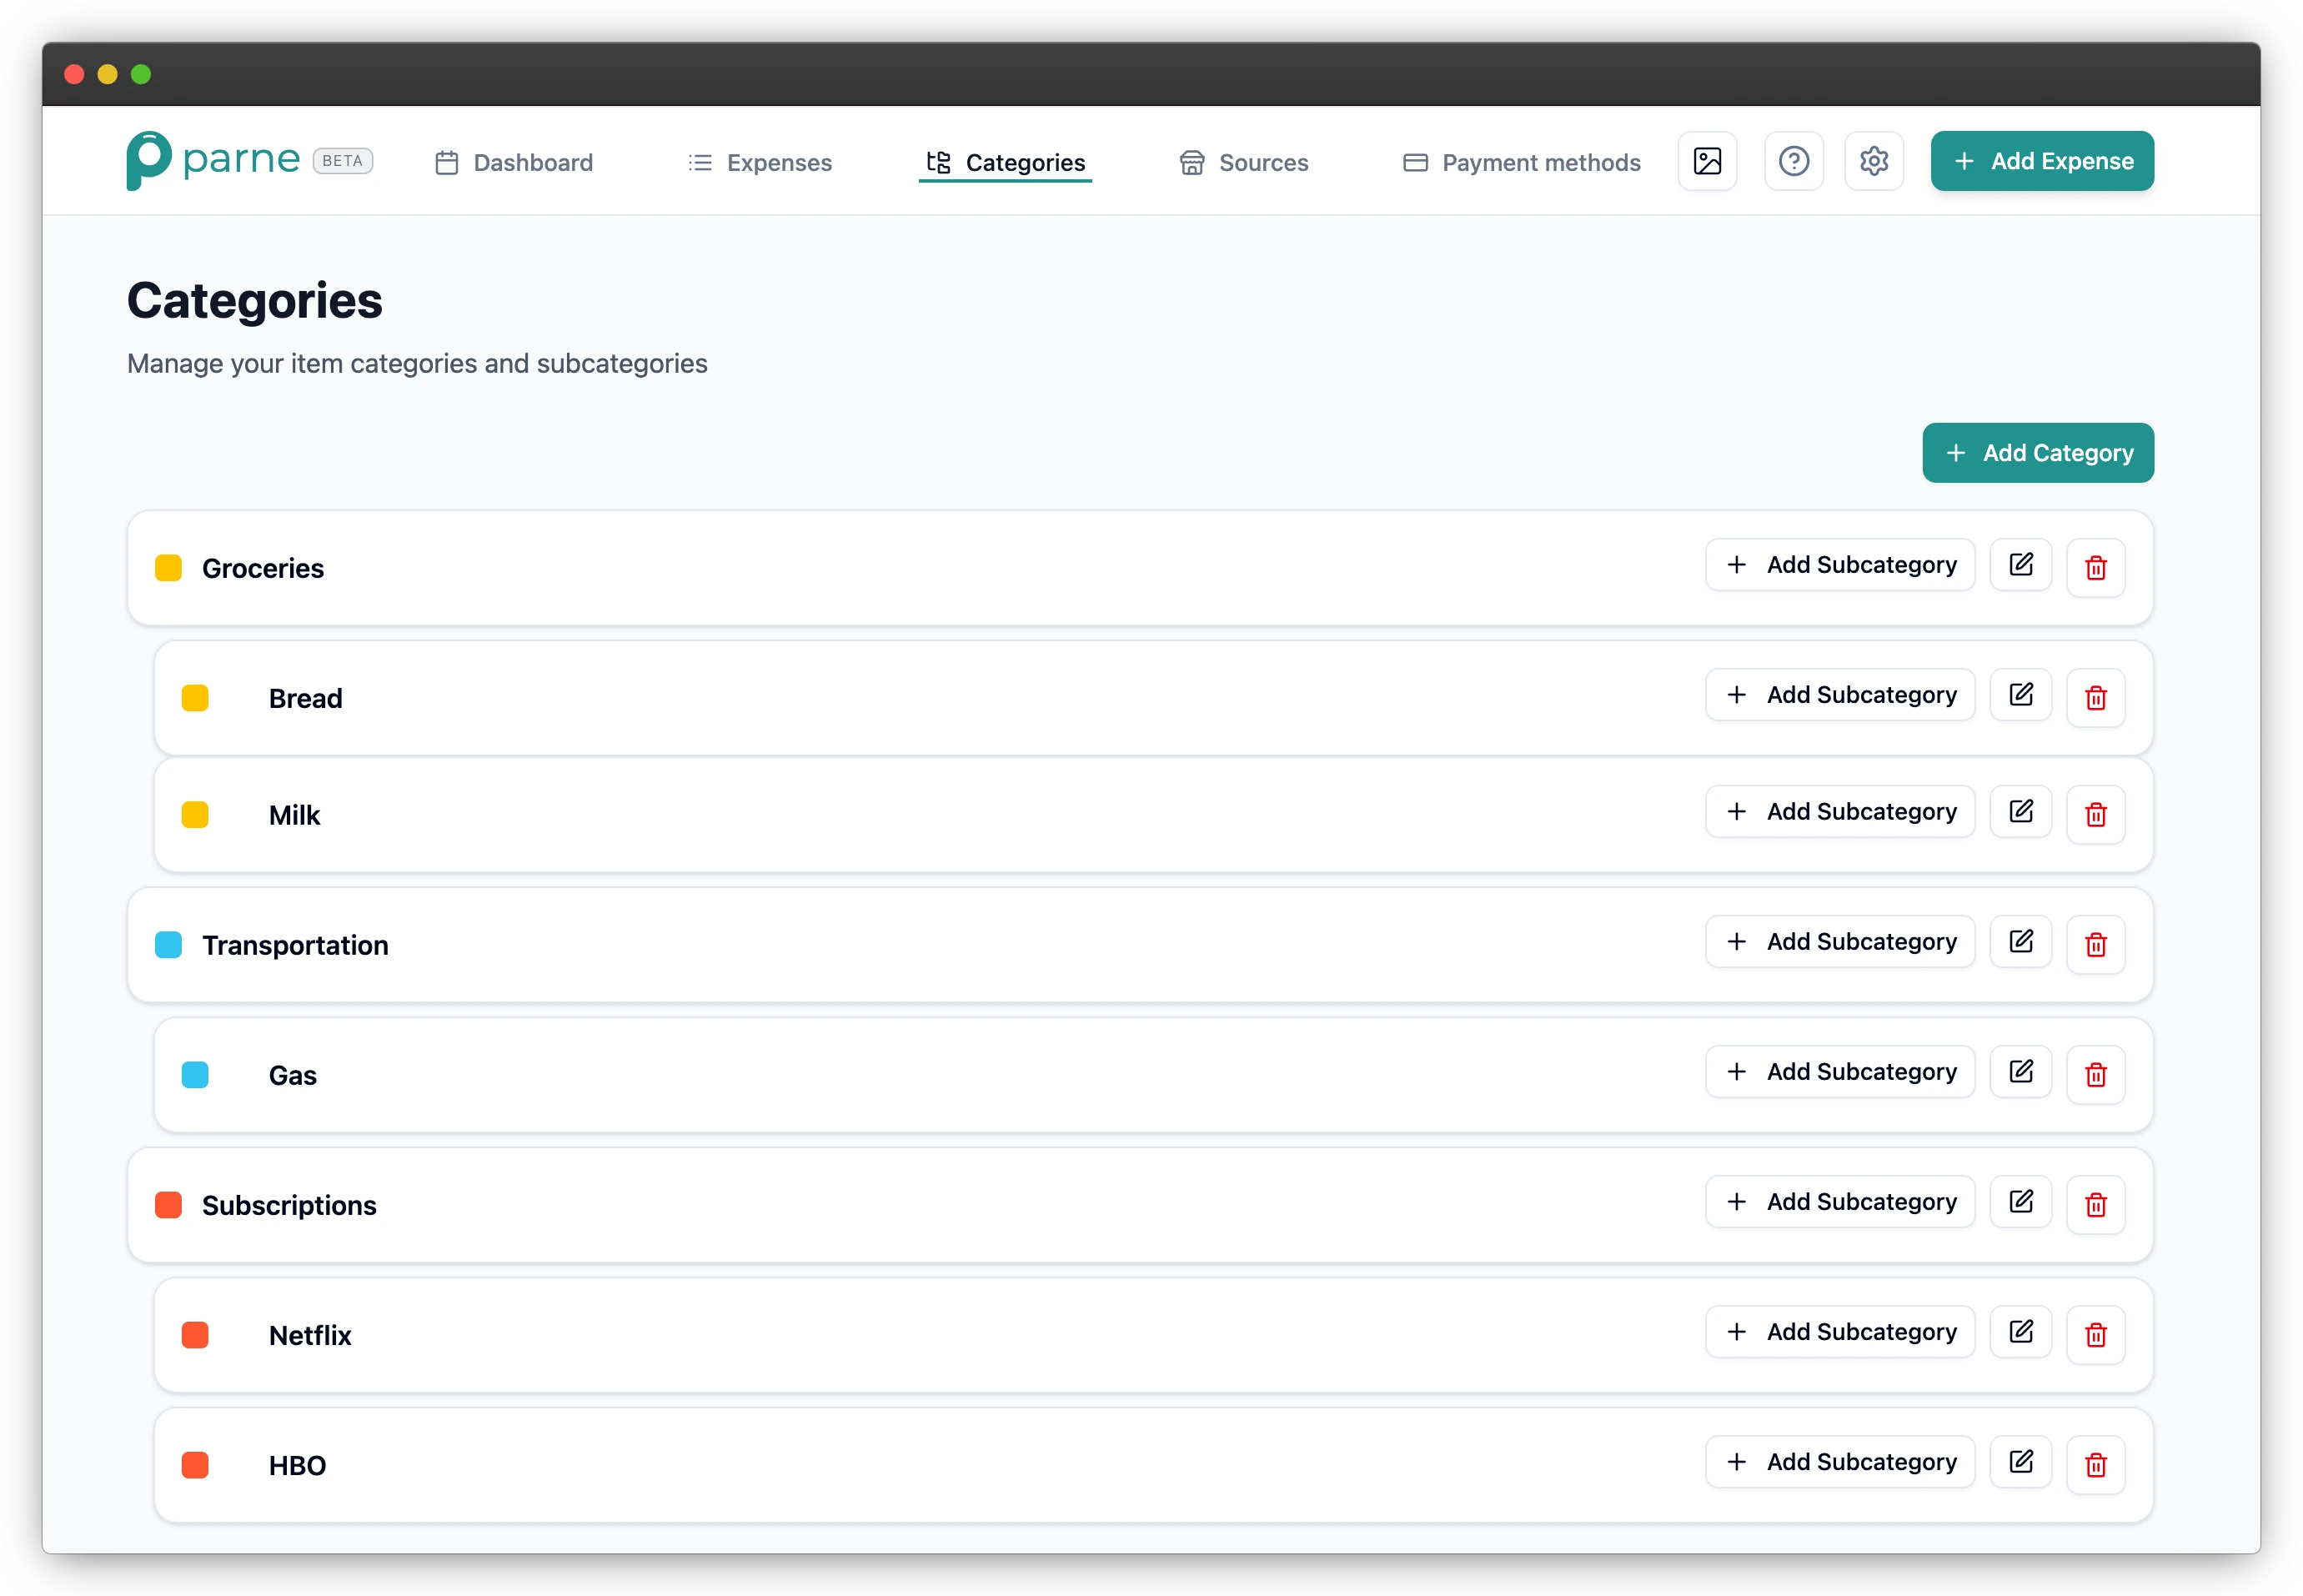Delete the Gas subcategory
2303x1596 pixels.
[x=2096, y=1074]
